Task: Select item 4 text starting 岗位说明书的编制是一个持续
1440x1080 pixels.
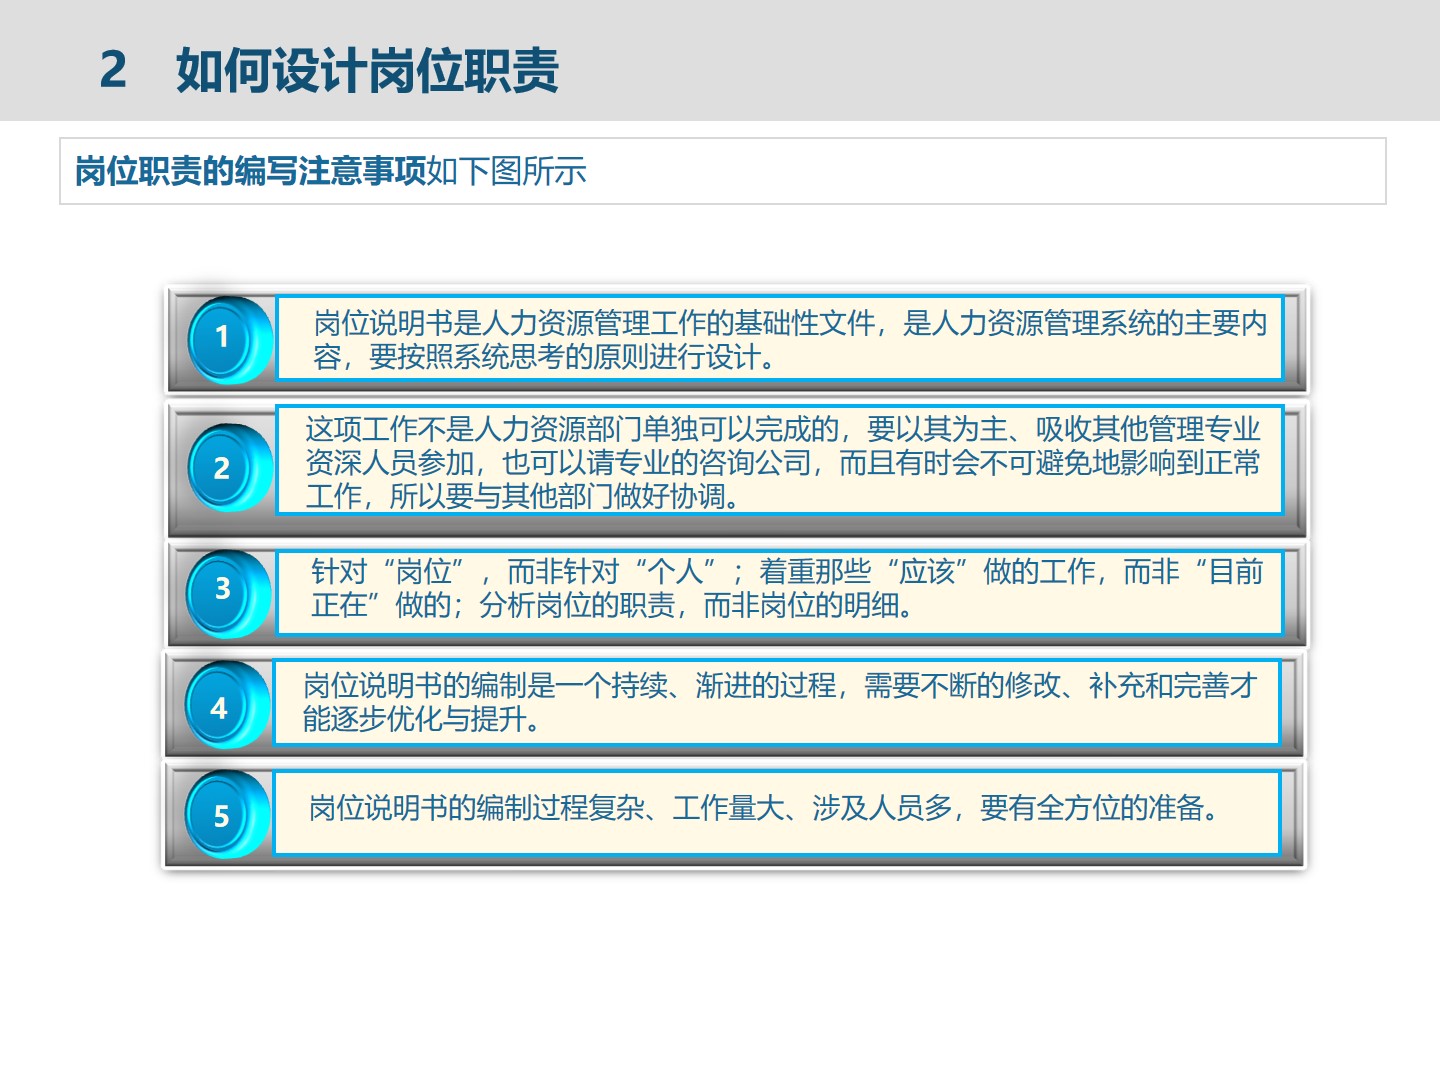Action: point(779,702)
